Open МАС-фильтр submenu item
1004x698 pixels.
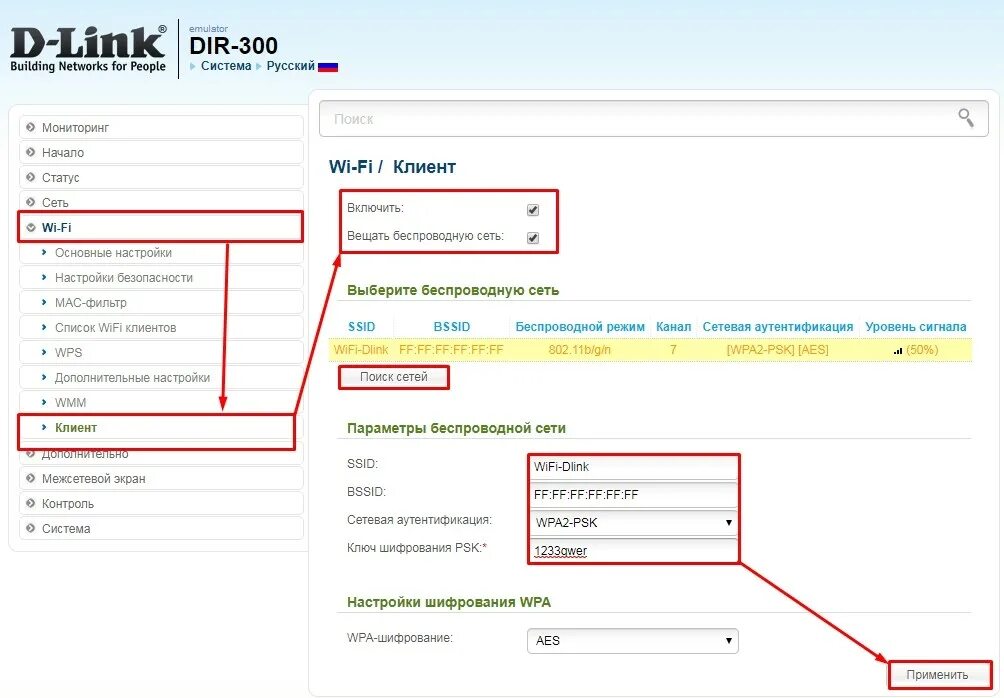coord(161,302)
